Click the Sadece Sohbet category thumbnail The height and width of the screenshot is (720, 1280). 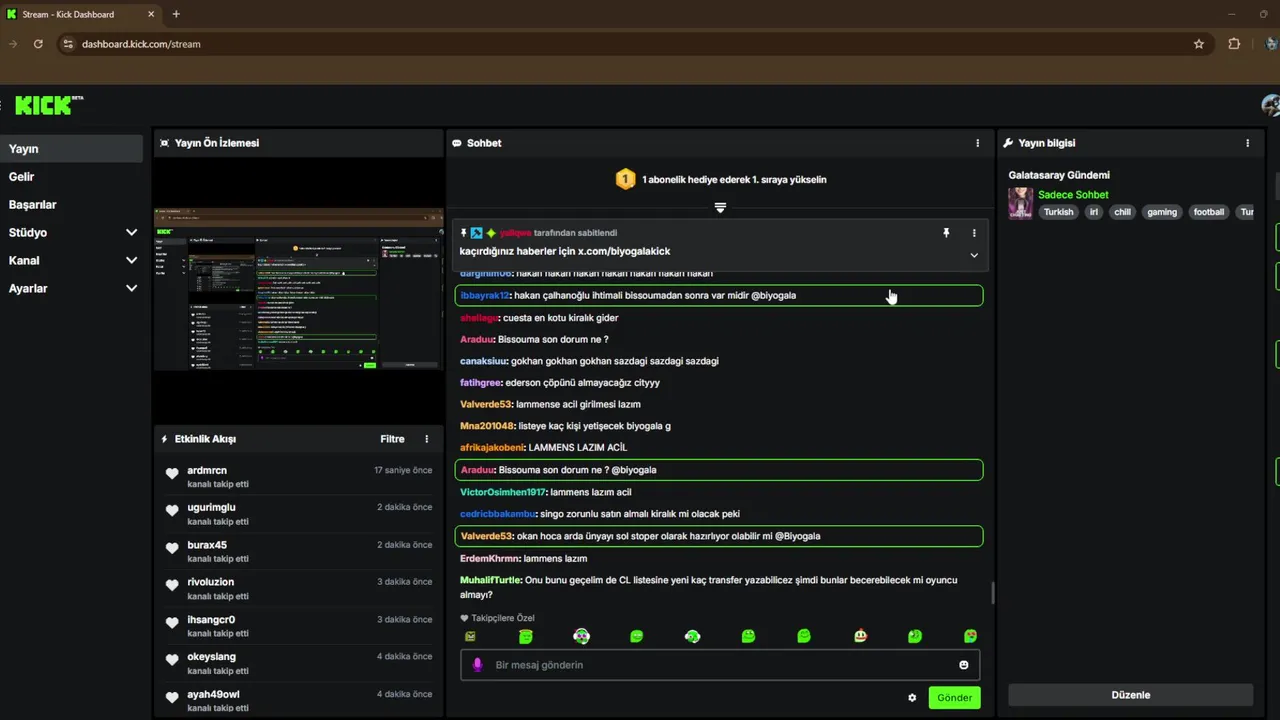point(1020,203)
